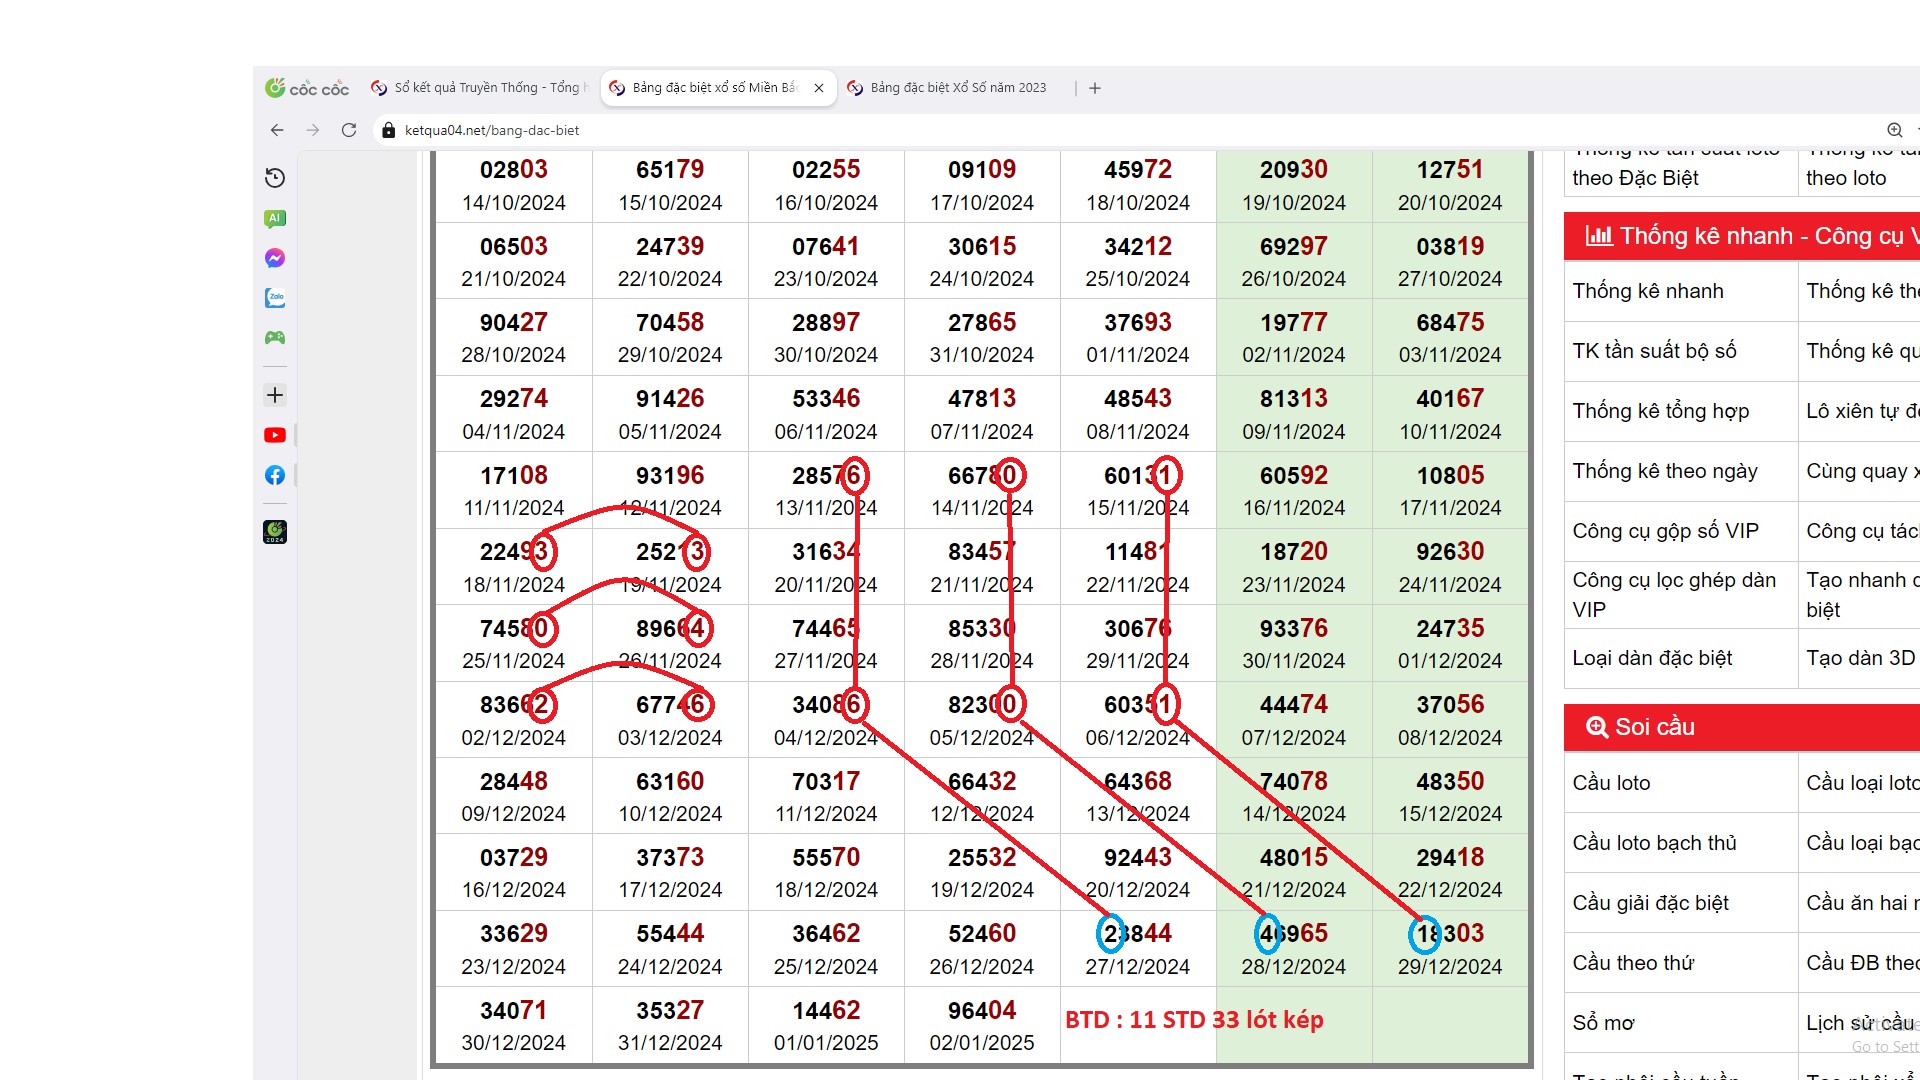
Task: Open History in browser sidebar
Action: (275, 178)
